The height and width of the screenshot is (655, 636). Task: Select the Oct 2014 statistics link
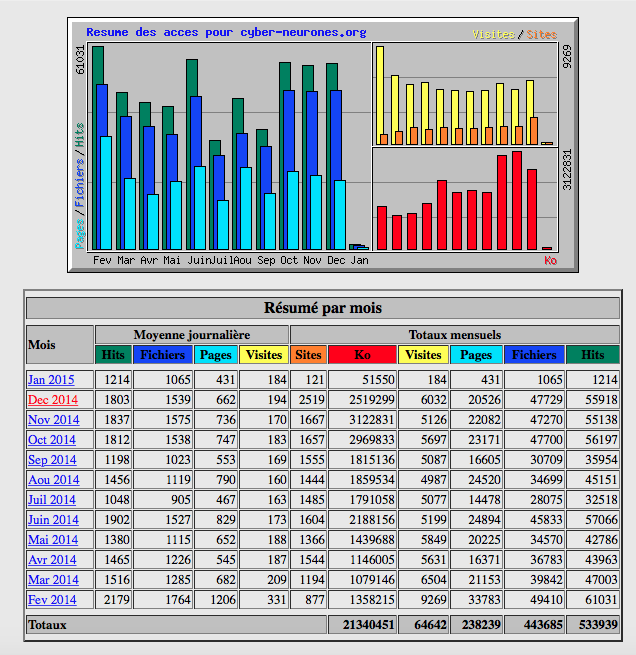pos(52,440)
